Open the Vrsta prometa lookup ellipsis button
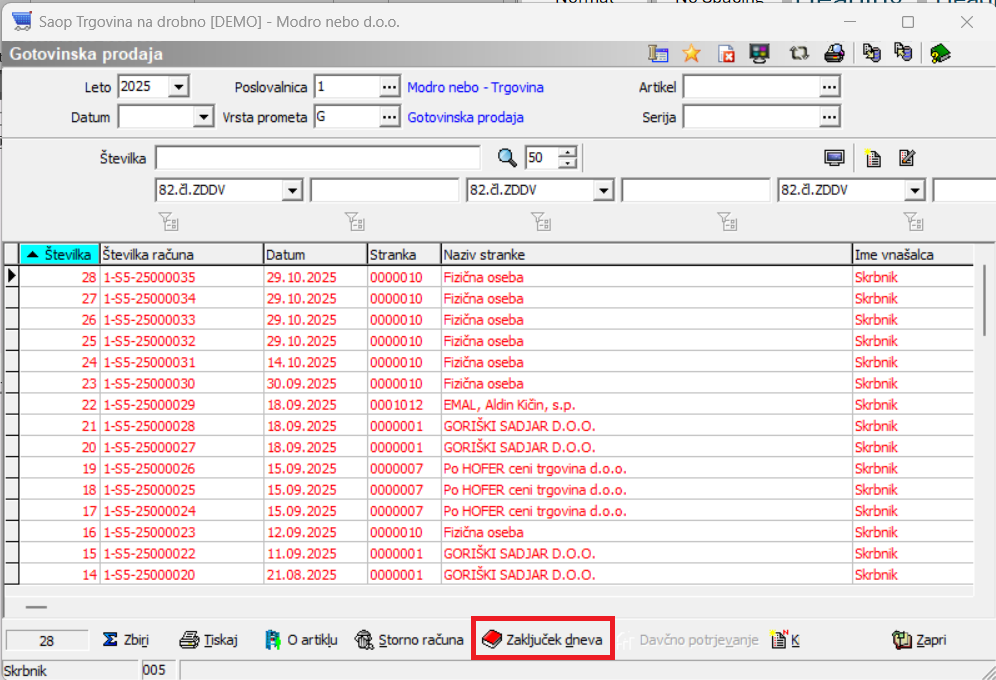996x680 pixels. click(389, 117)
